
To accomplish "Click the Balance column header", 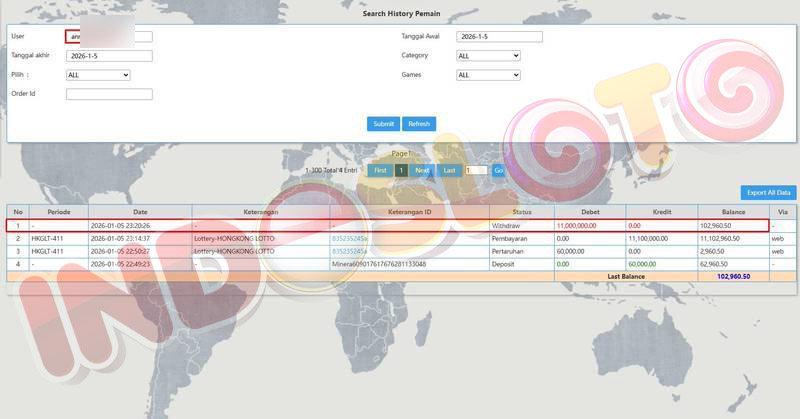I will coord(732,212).
